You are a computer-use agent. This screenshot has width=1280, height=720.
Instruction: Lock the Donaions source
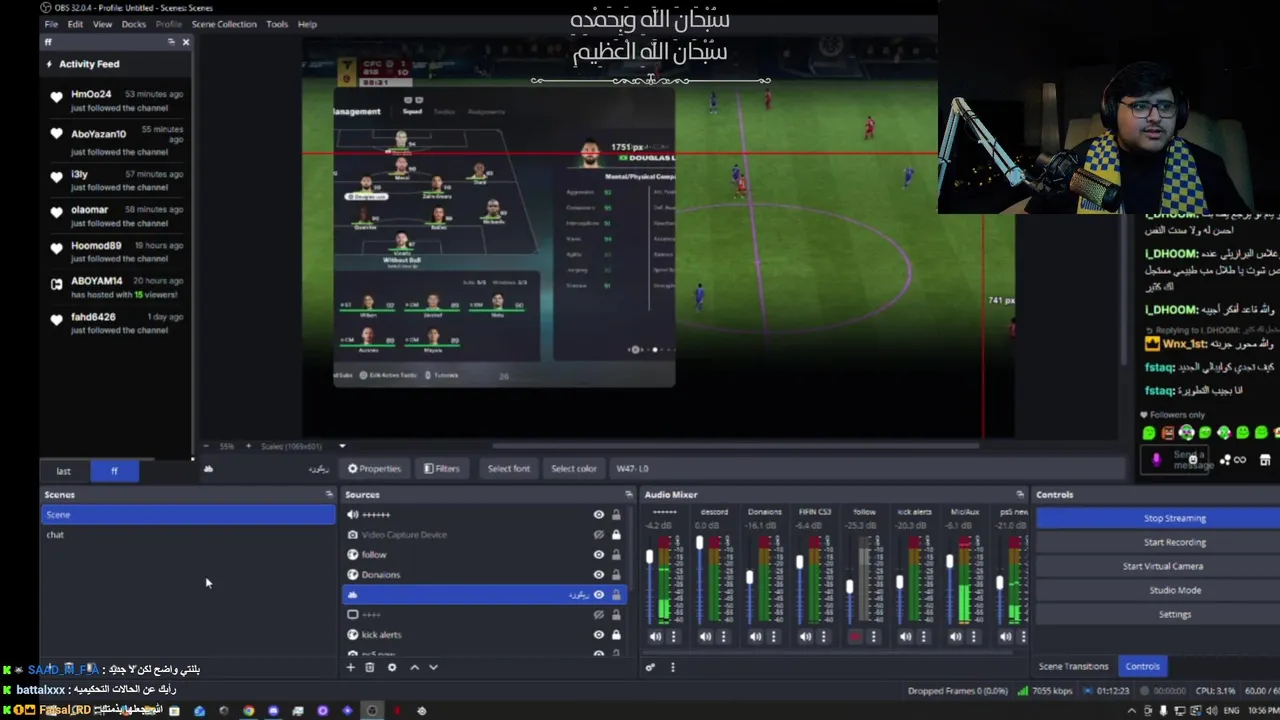[x=616, y=575]
